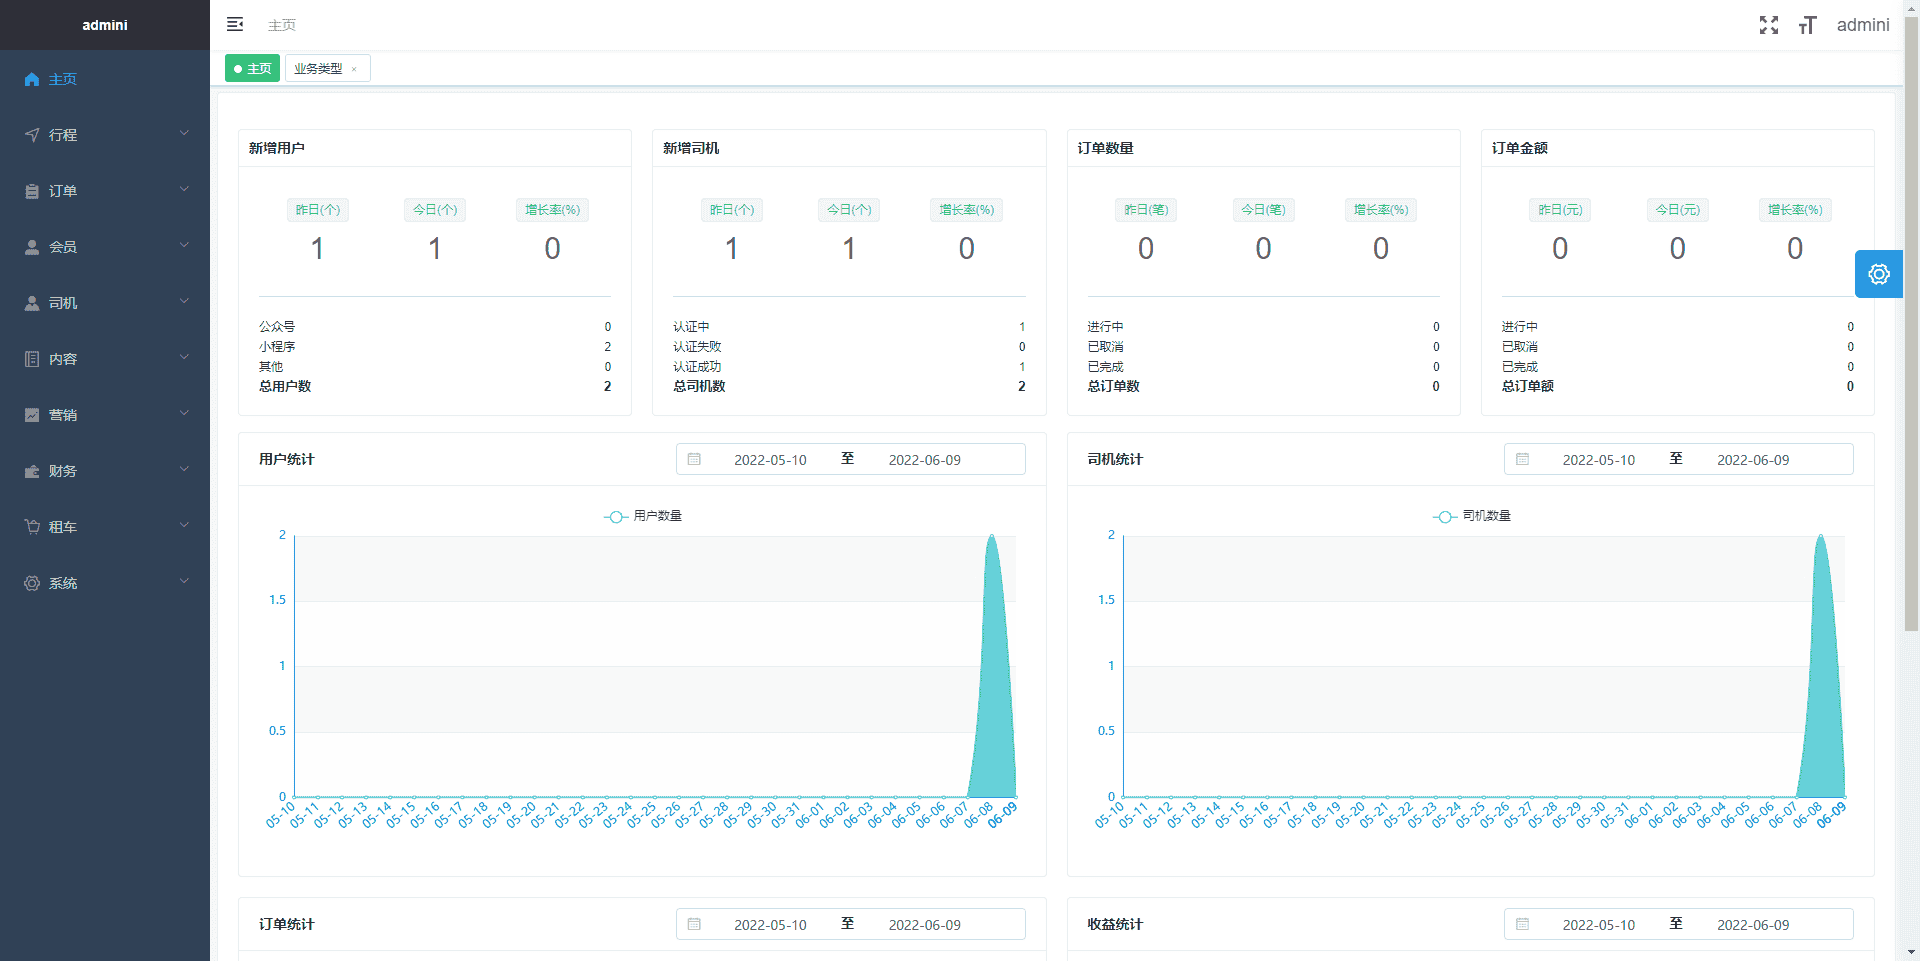Open the admini user menu at top right
1920x961 pixels.
[1863, 25]
